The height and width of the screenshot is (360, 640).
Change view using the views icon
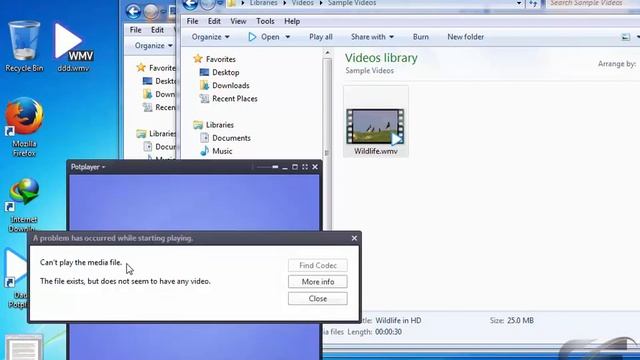626,37
